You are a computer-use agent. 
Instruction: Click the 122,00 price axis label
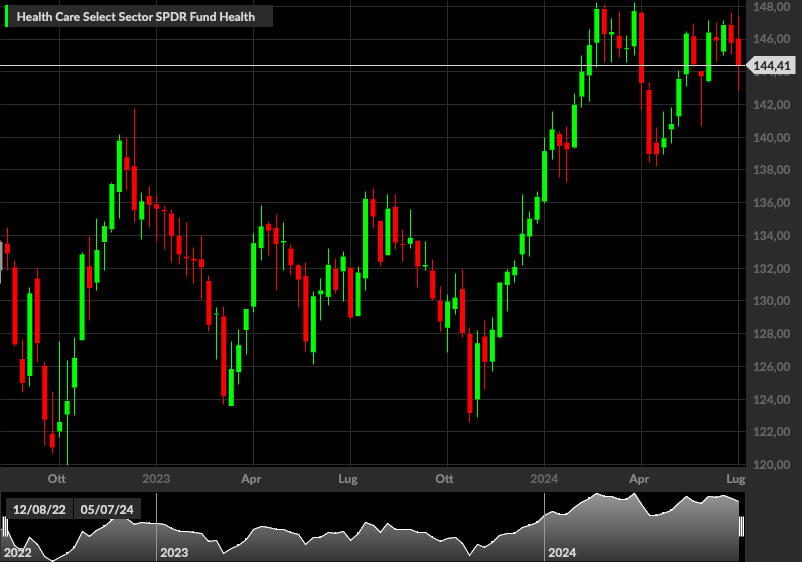tap(771, 432)
